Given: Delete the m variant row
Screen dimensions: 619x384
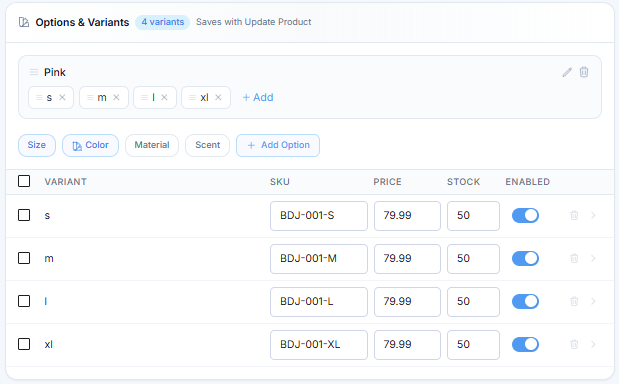Looking at the screenshot, I should (574, 258).
